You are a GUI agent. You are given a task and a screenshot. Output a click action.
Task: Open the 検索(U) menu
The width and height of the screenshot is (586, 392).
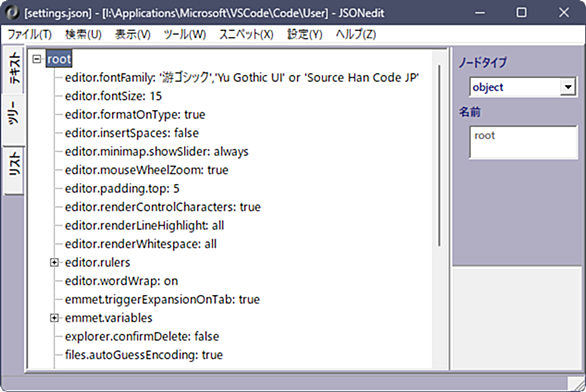point(83,34)
